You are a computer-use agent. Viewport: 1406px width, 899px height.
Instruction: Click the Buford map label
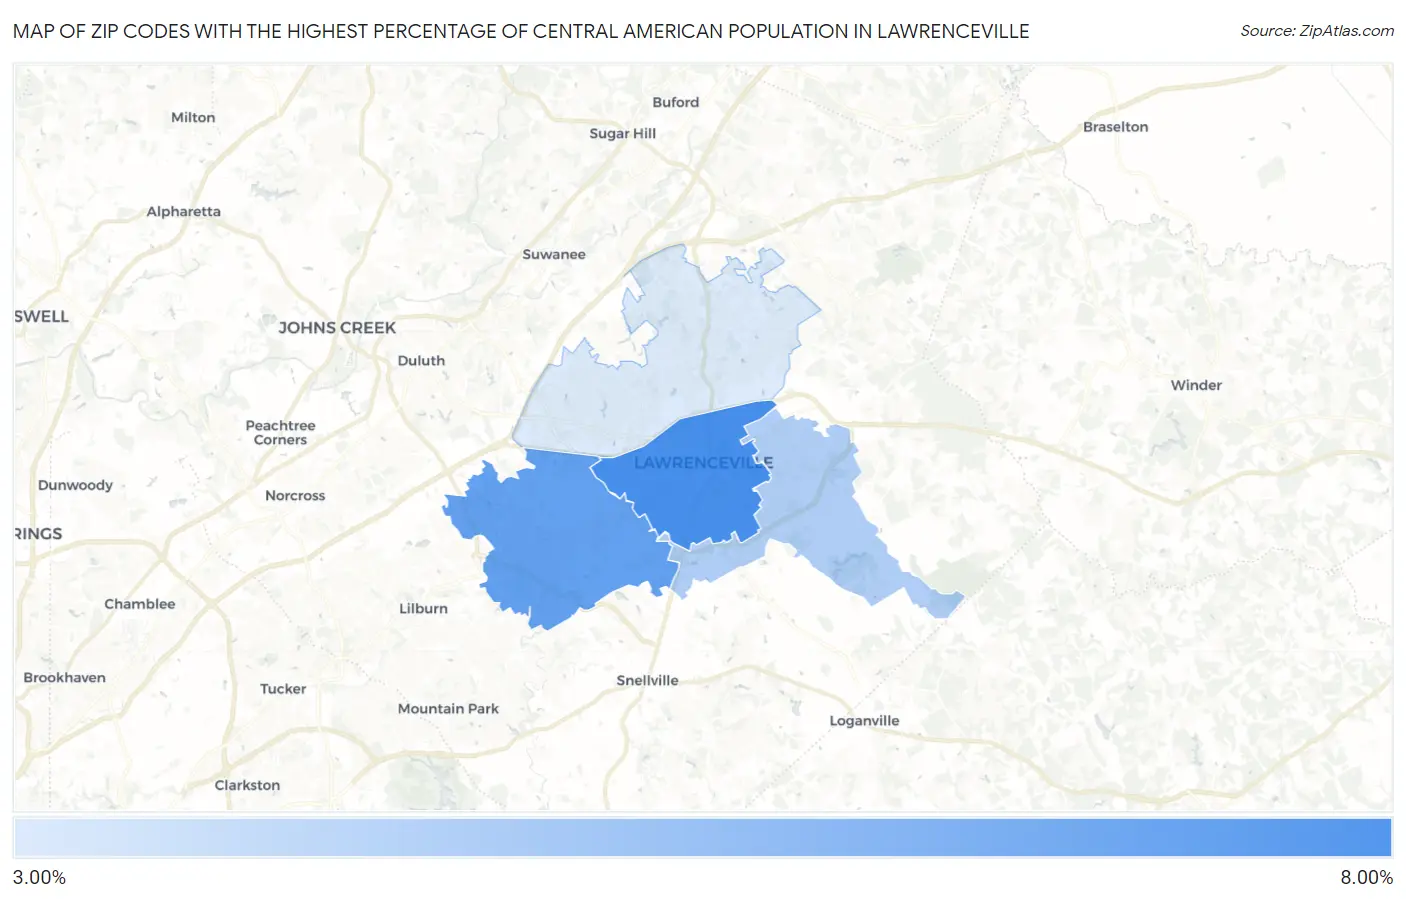coord(676,103)
